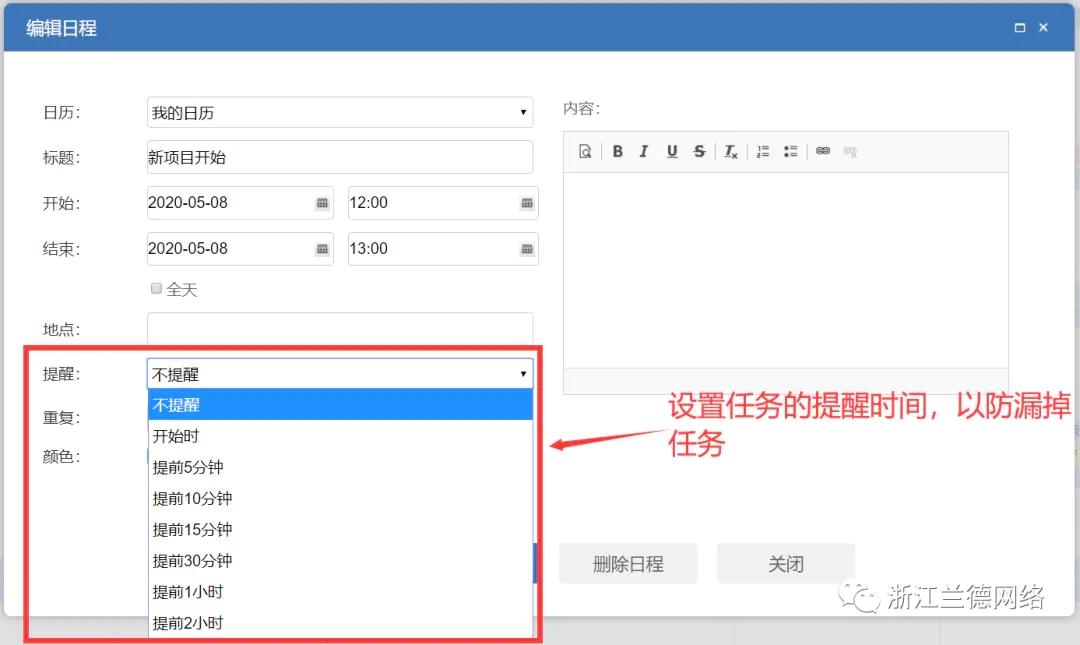
Task: Insert a numbered list in content
Action: (x=763, y=152)
